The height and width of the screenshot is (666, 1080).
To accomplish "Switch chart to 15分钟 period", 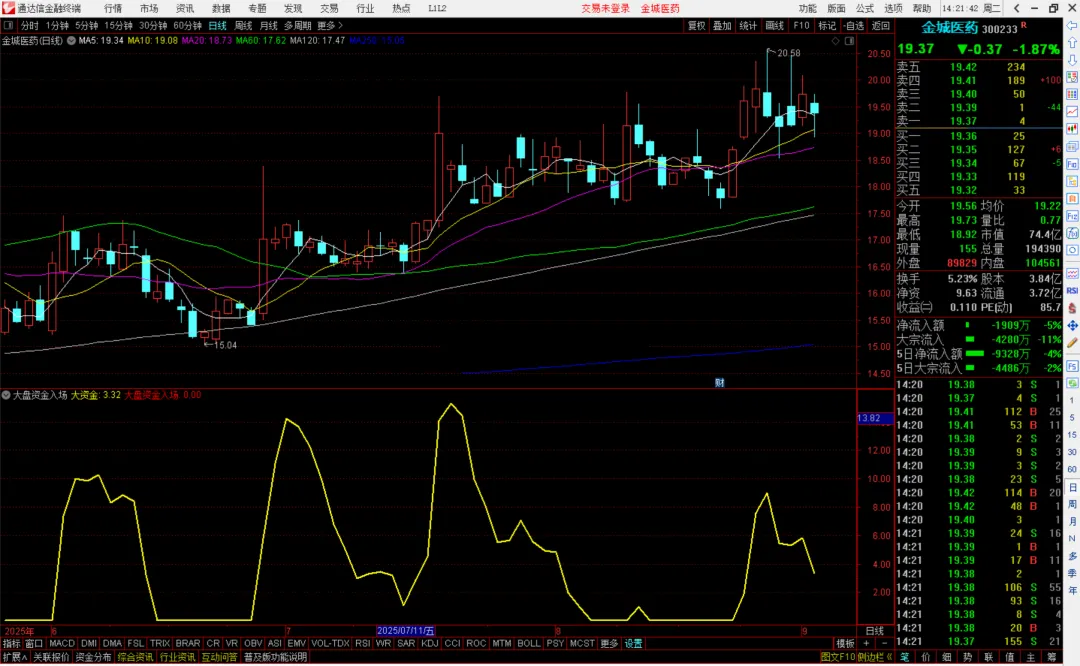I will point(118,25).
